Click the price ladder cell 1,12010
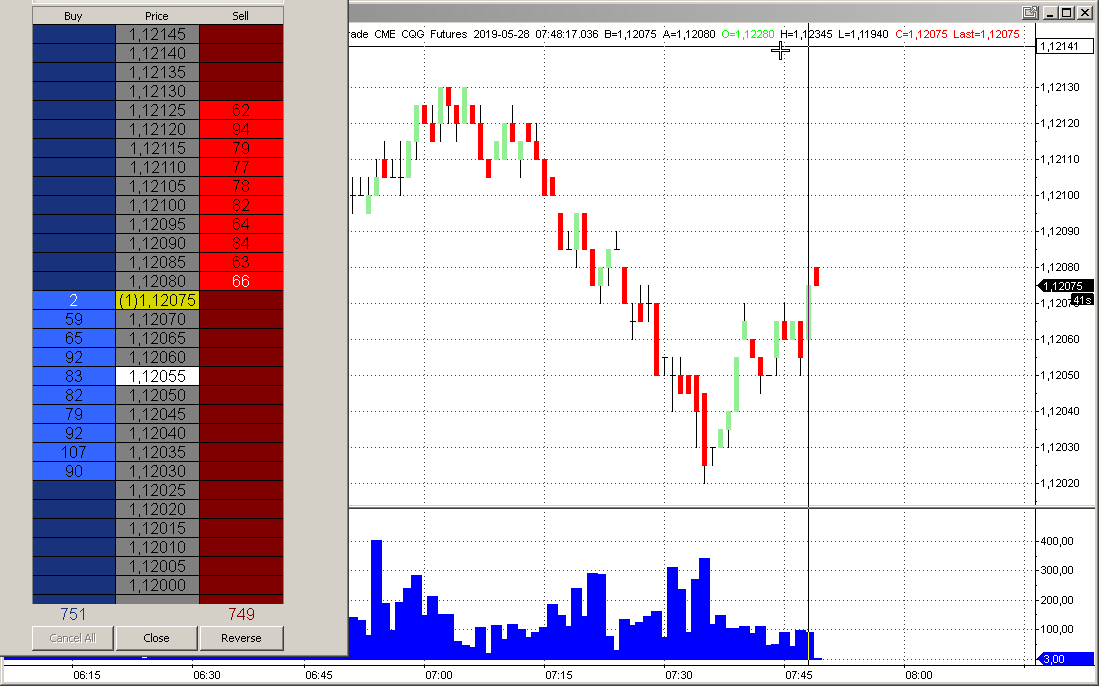 [x=157, y=547]
